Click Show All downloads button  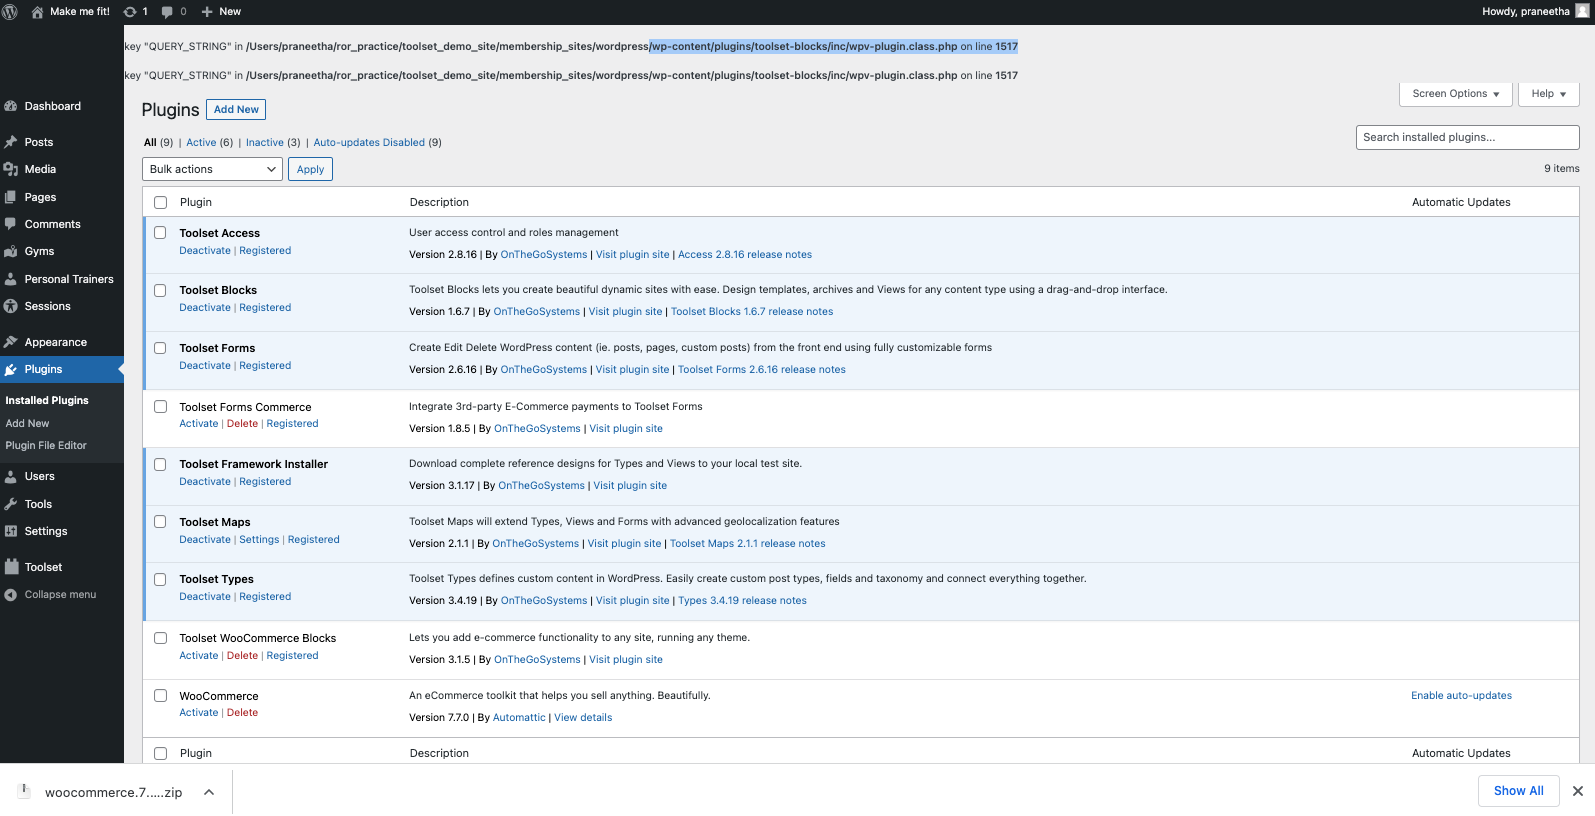(x=1518, y=791)
